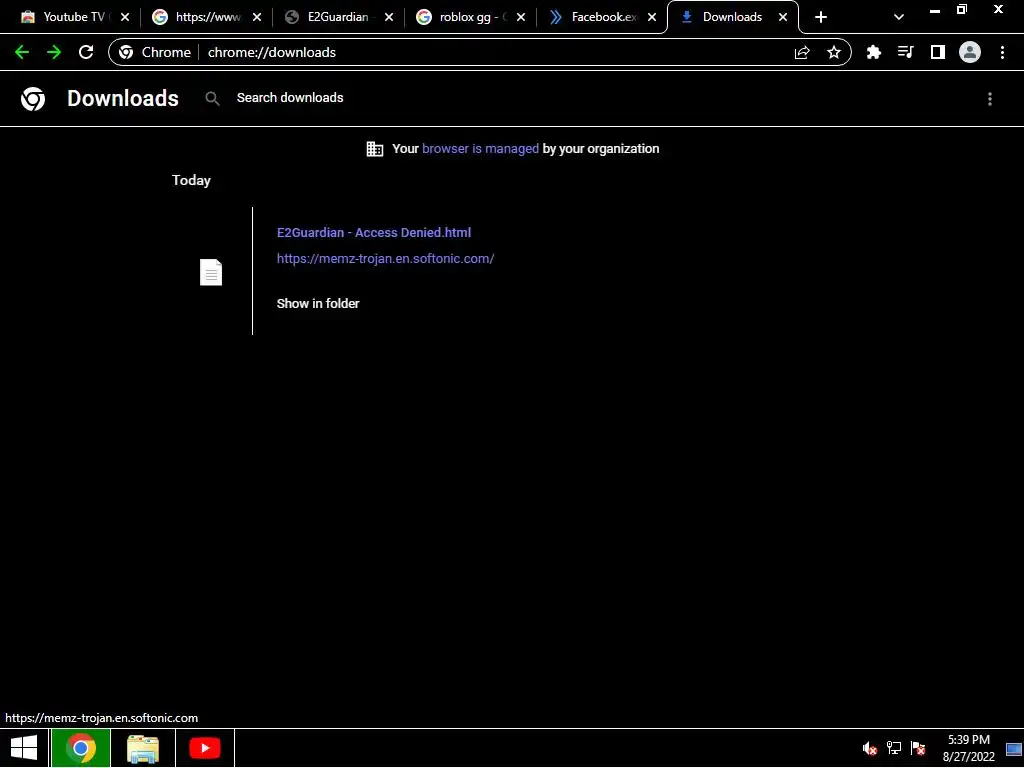Bookmark this page with the star icon
This screenshot has height=768, width=1024.
834,52
